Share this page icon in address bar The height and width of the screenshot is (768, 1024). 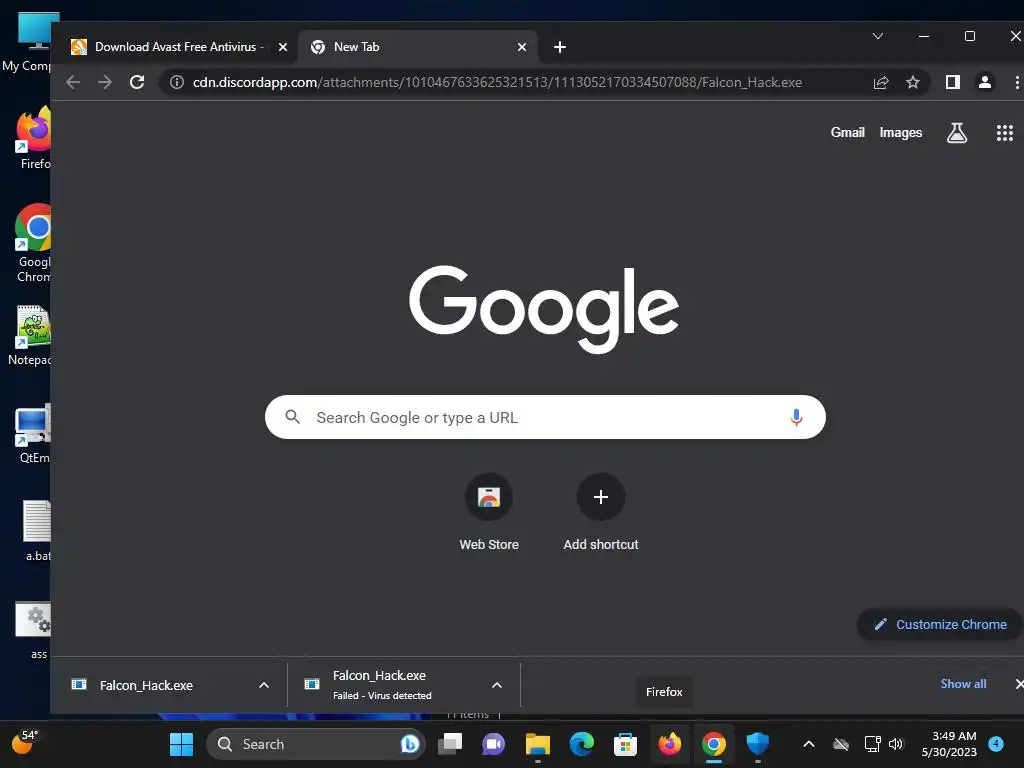(x=881, y=82)
